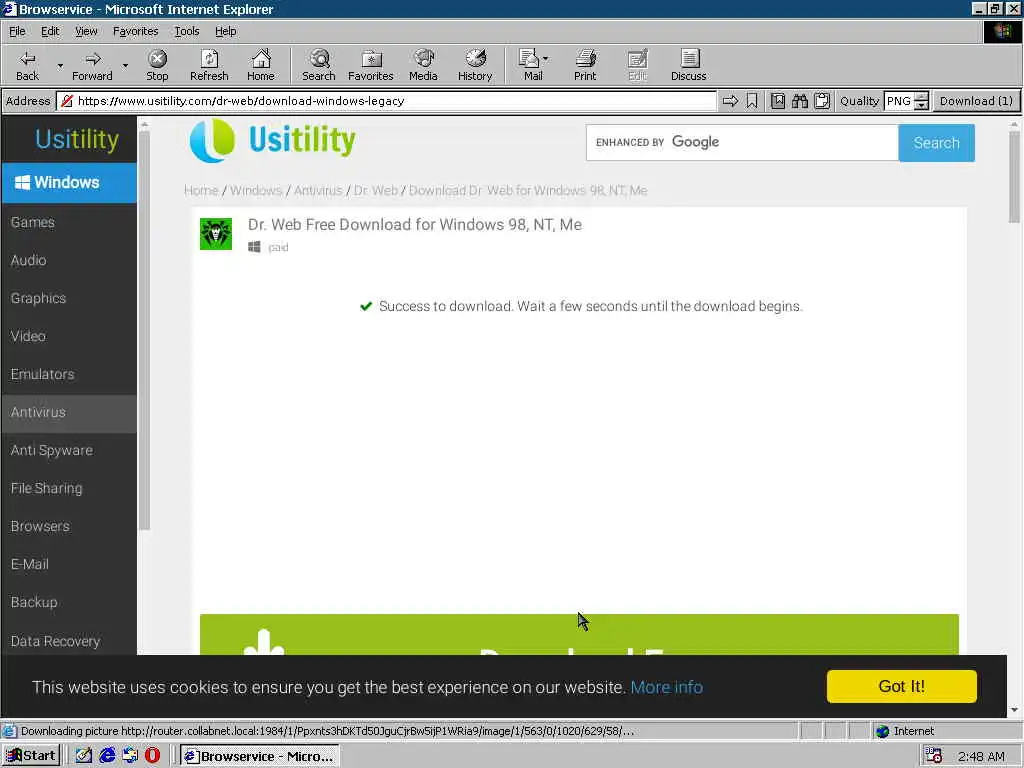Go back with the Back toolbar icon
The image size is (1024, 768).
[27, 65]
